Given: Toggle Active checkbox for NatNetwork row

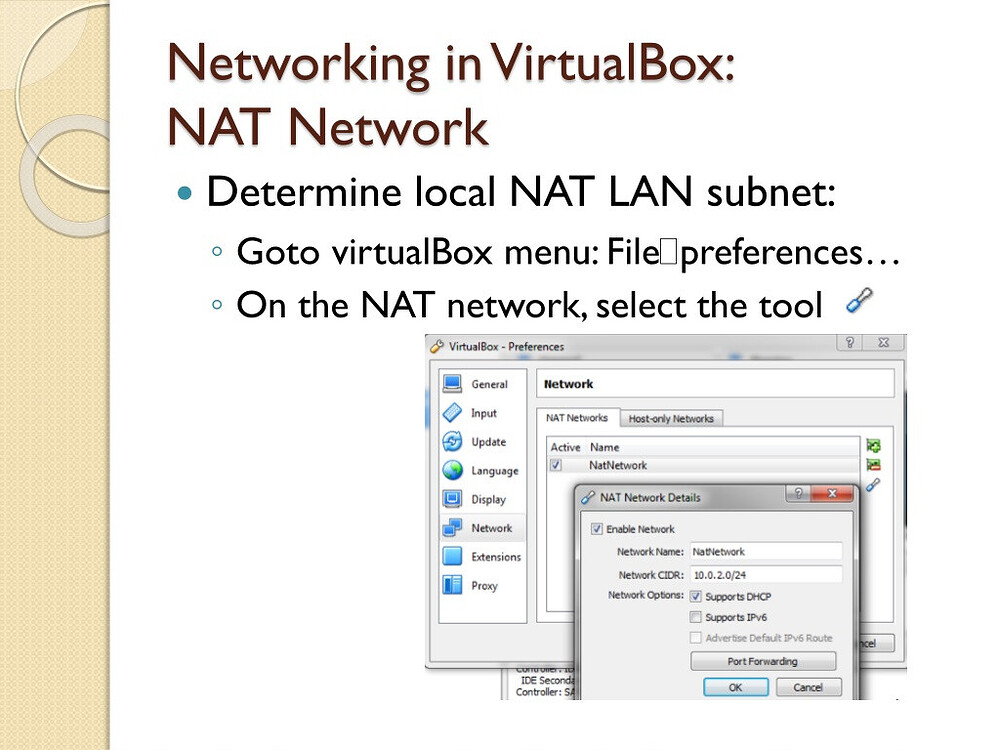Looking at the screenshot, I should 556,465.
